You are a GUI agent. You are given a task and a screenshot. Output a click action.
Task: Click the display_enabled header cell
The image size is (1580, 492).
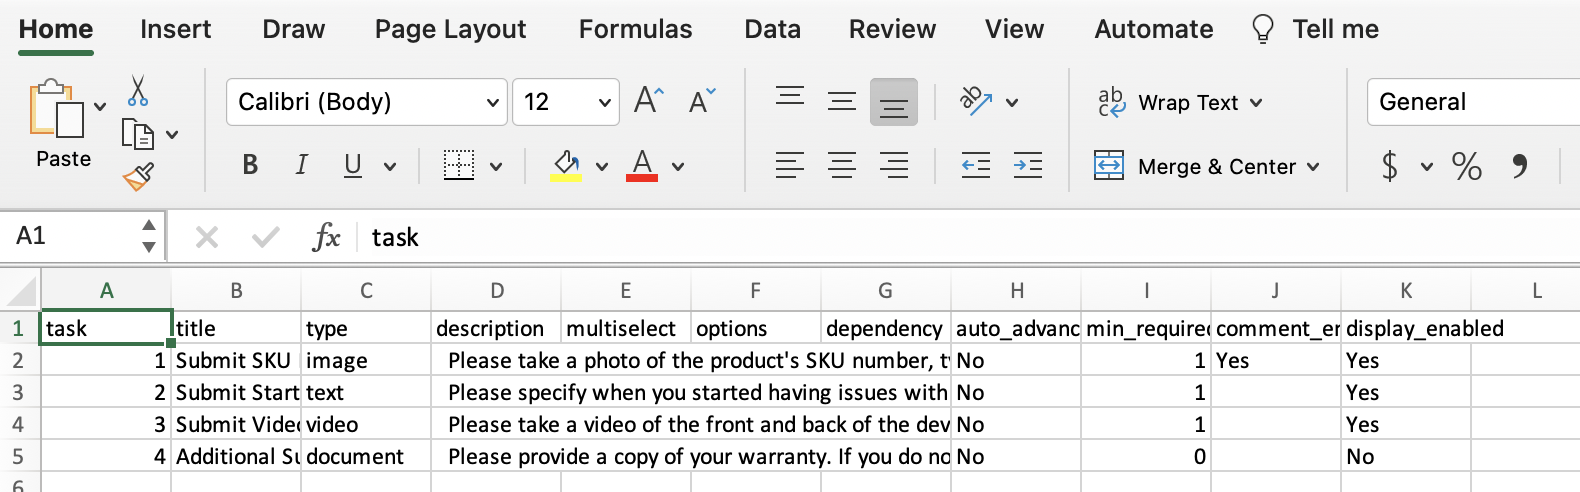[1406, 328]
